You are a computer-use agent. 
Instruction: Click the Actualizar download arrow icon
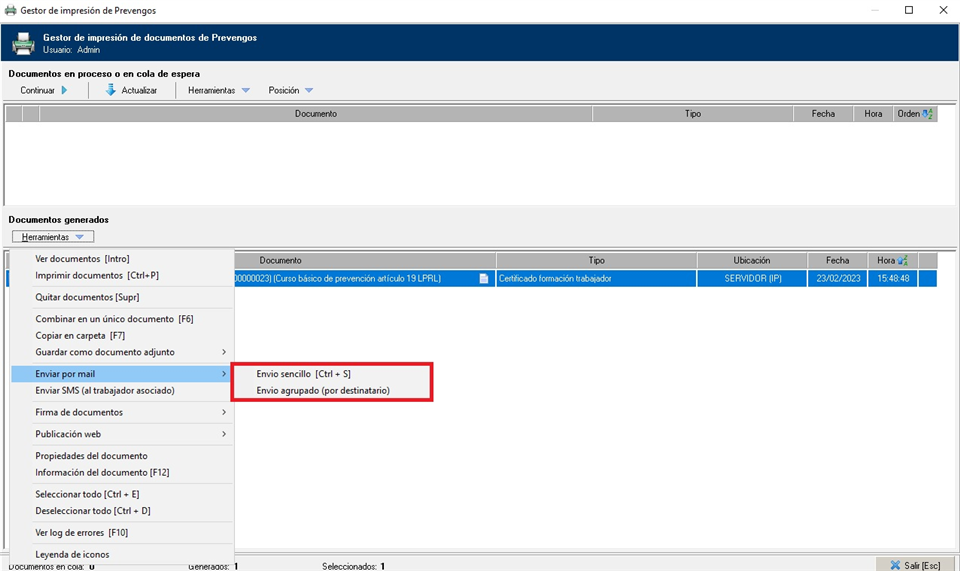111,90
